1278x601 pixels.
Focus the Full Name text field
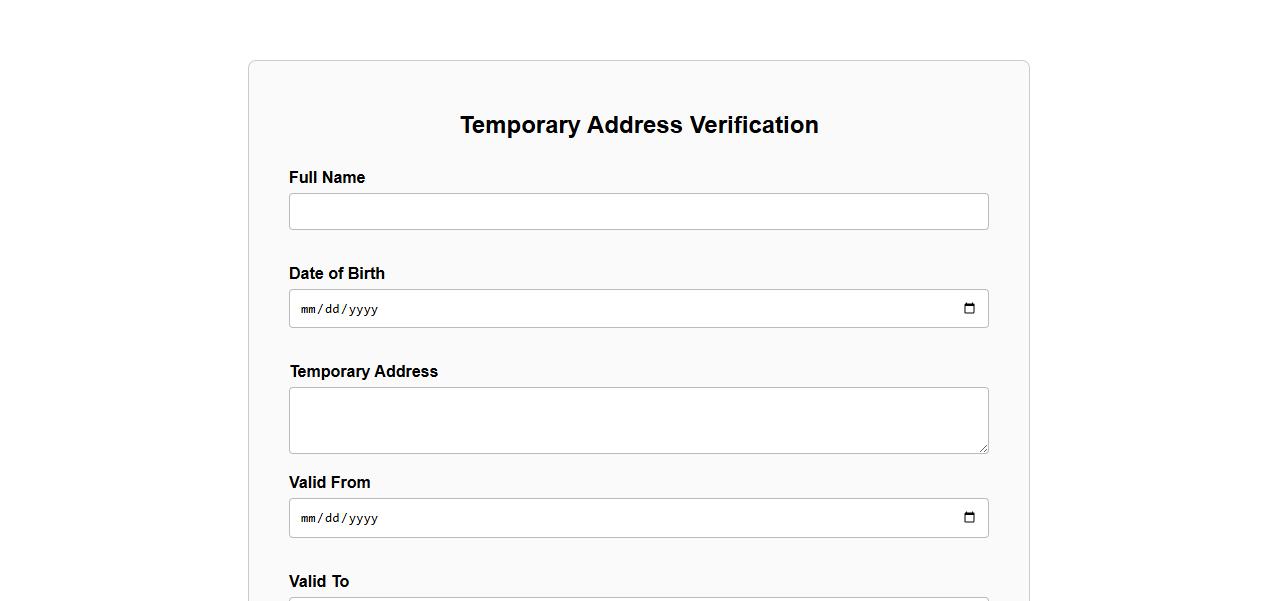pyautogui.click(x=638, y=212)
